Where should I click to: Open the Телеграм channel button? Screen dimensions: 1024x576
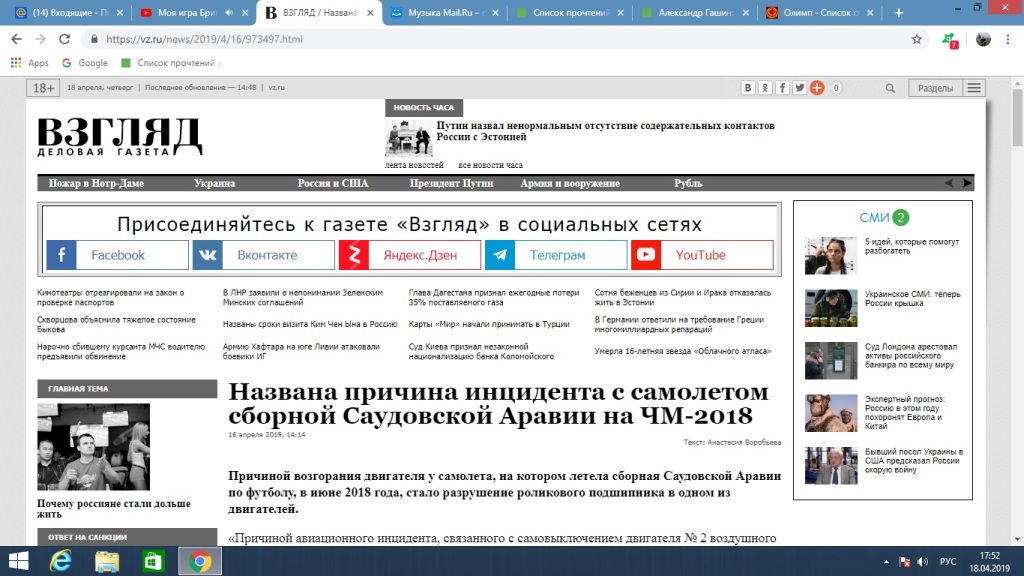pos(556,255)
